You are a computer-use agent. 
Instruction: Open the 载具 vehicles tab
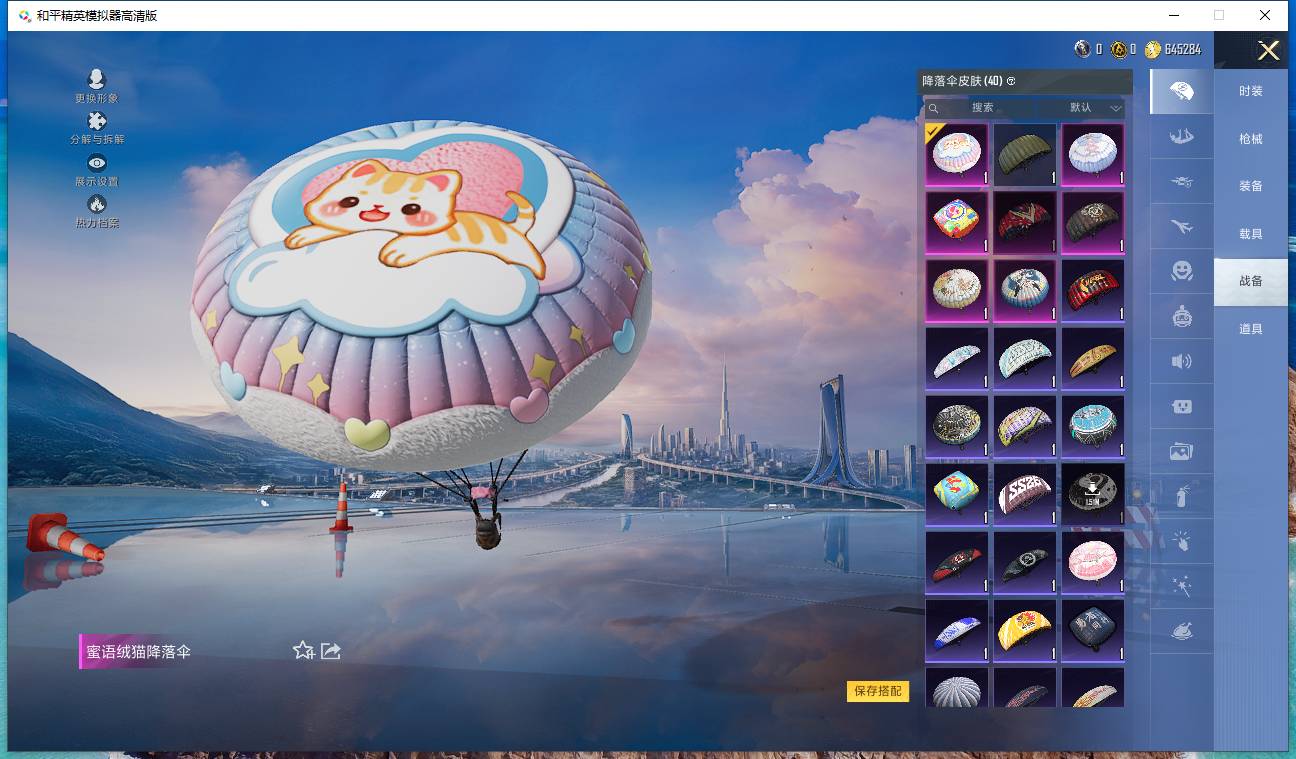coord(1250,234)
